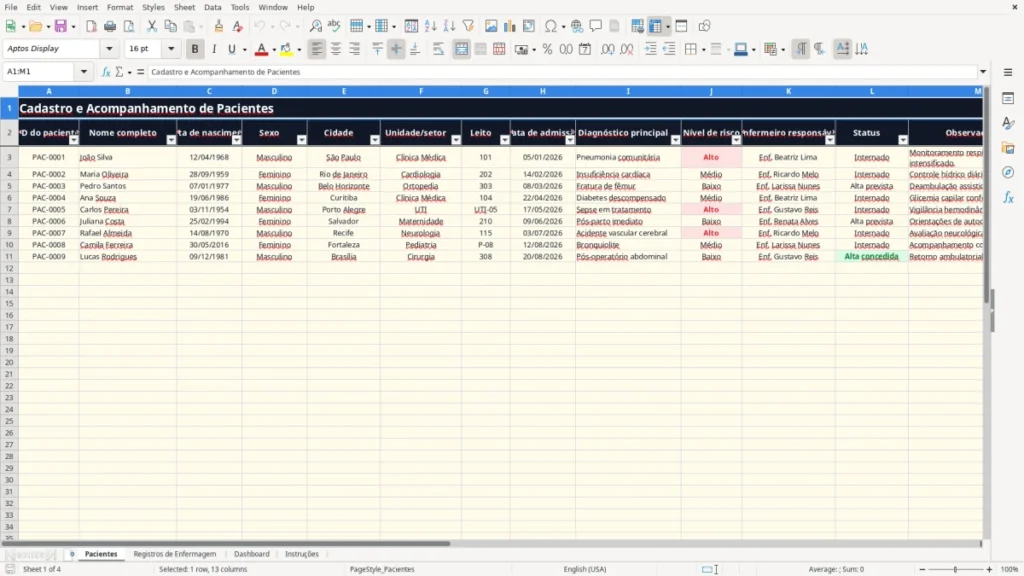Toggle underline formatting
Image resolution: width=1024 pixels, height=576 pixels.
(x=232, y=49)
